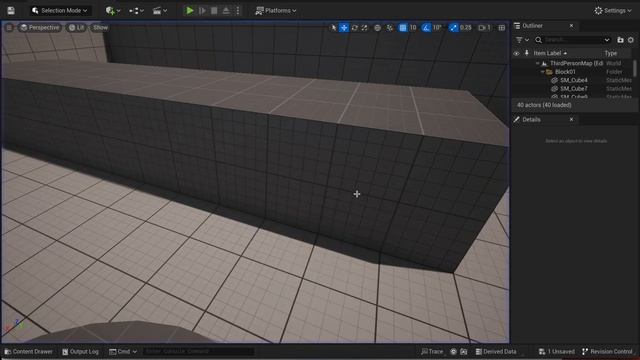
Task: Activate the Rotate tool
Action: 354,28
